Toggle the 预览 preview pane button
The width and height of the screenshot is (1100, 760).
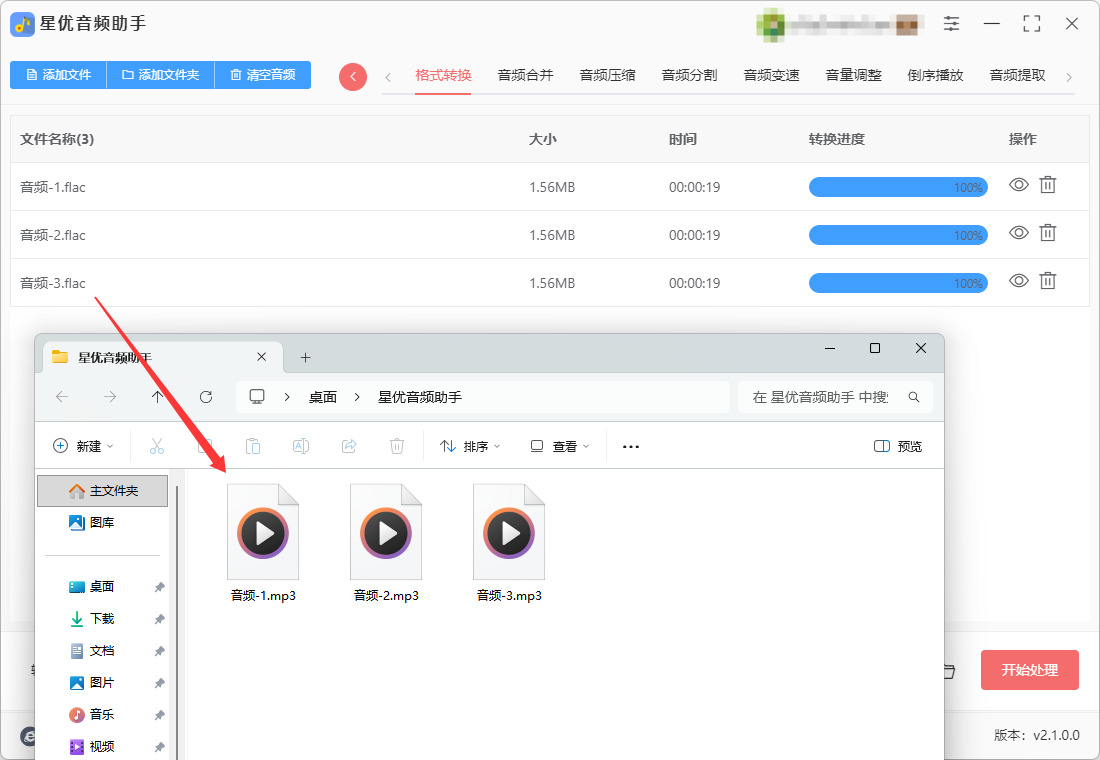point(898,446)
